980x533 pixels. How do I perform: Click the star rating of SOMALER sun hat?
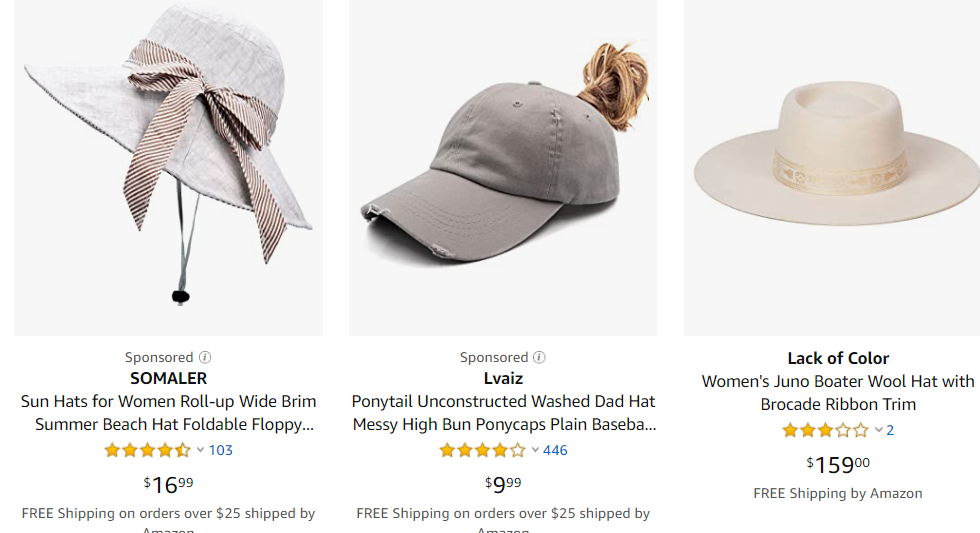tap(148, 451)
